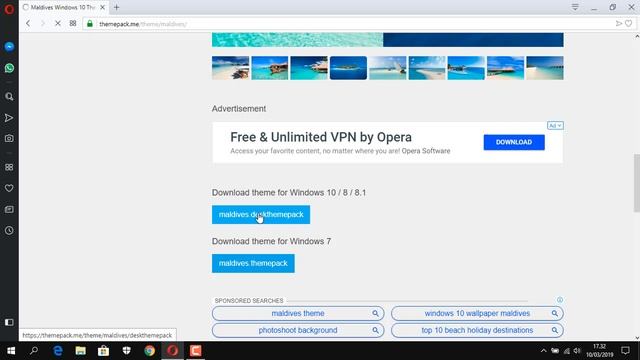Open the sixth Maldives thumbnail
This screenshot has height=360, width=640.
pos(427,68)
